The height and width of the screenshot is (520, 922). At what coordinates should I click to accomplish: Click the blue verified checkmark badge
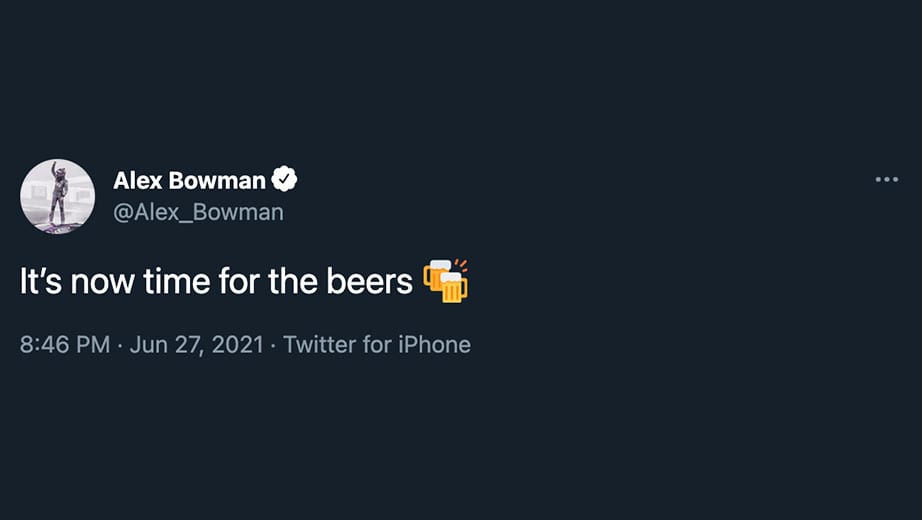[284, 179]
